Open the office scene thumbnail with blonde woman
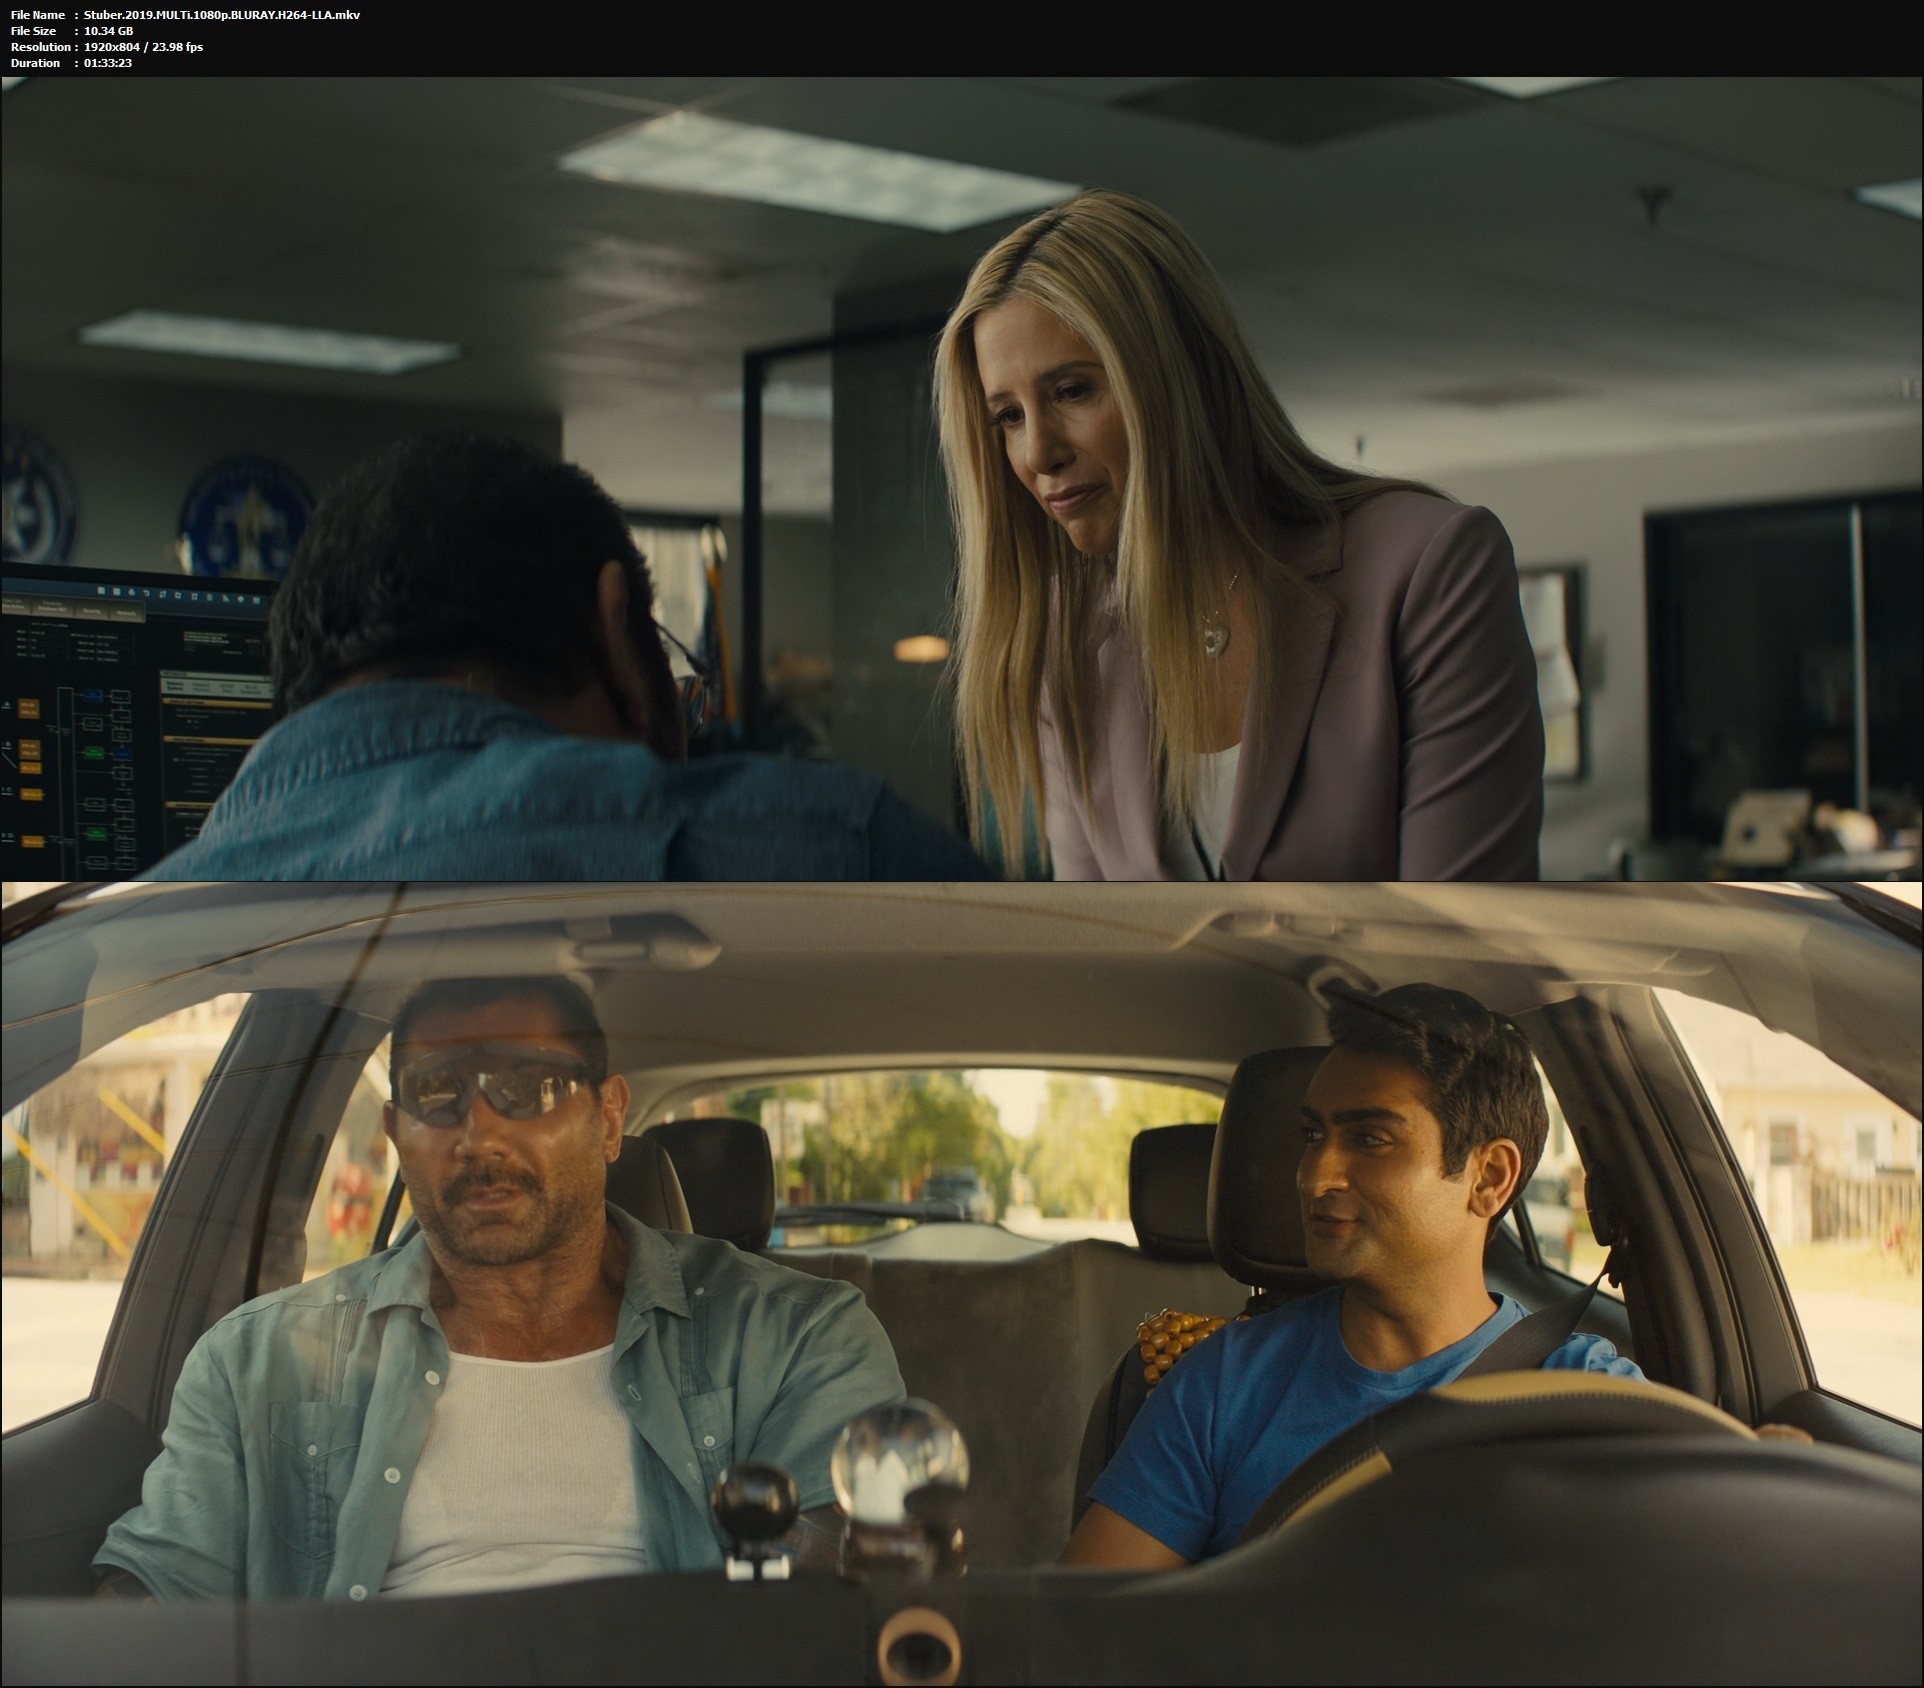 962,479
